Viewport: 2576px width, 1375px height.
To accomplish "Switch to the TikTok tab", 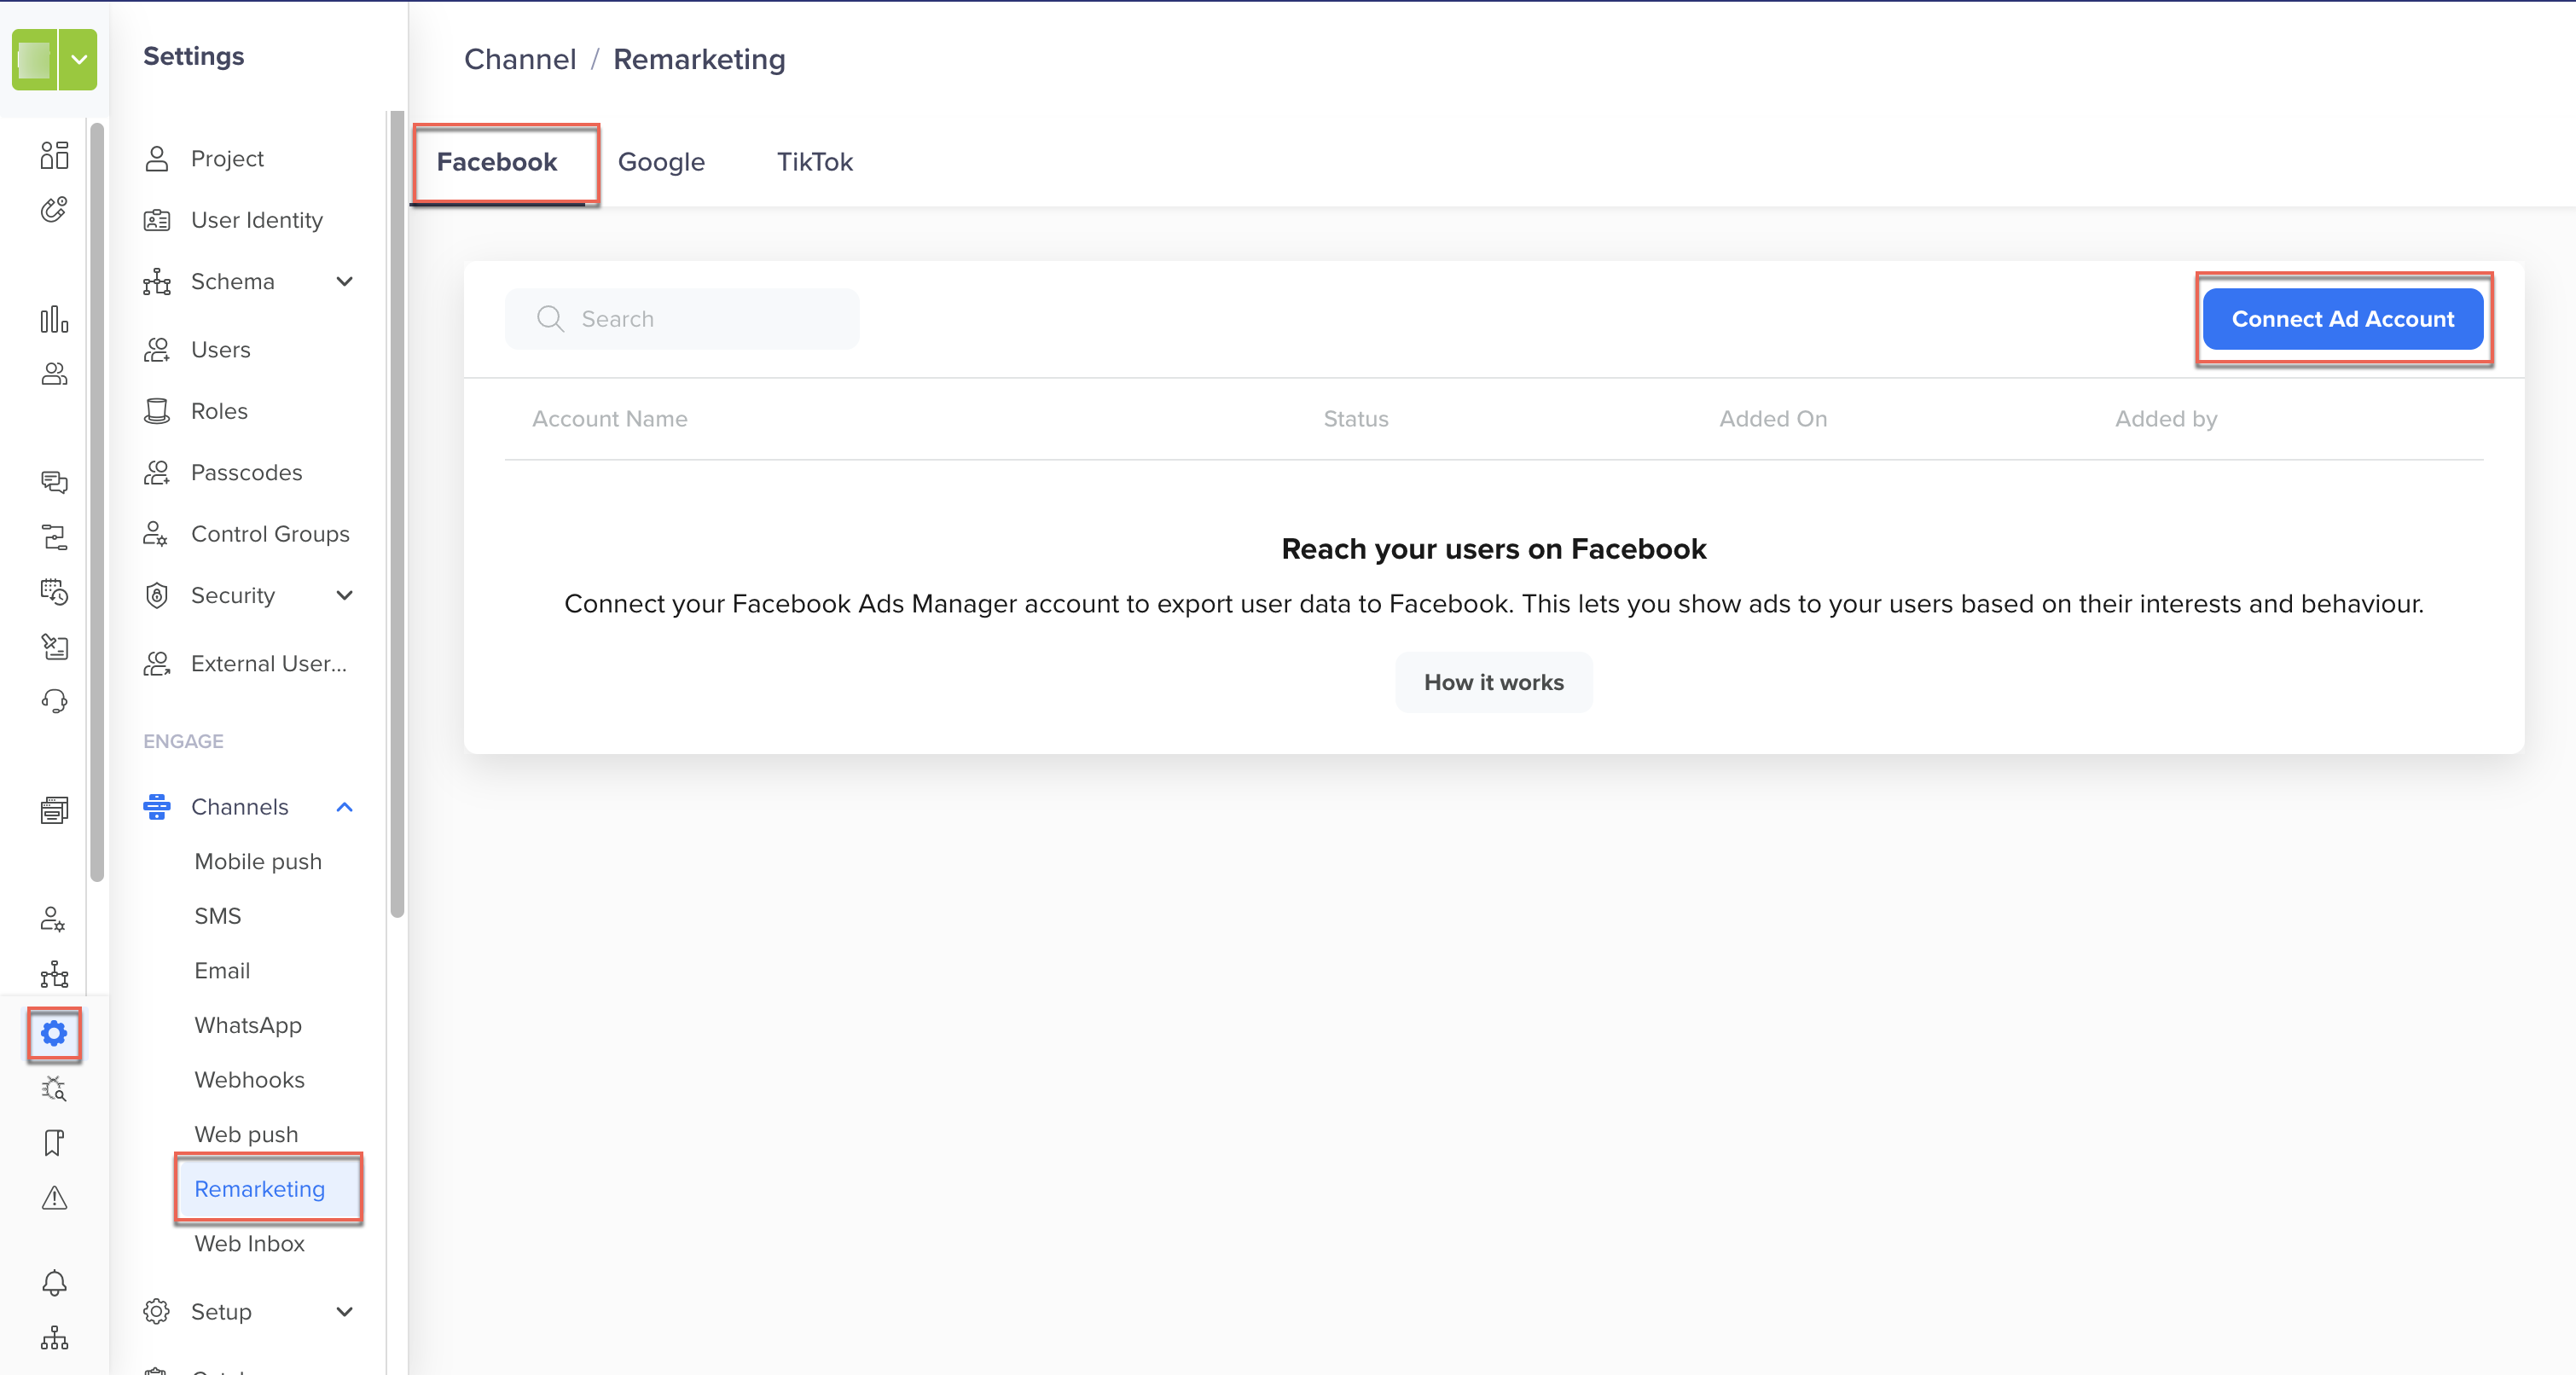I will tap(815, 162).
